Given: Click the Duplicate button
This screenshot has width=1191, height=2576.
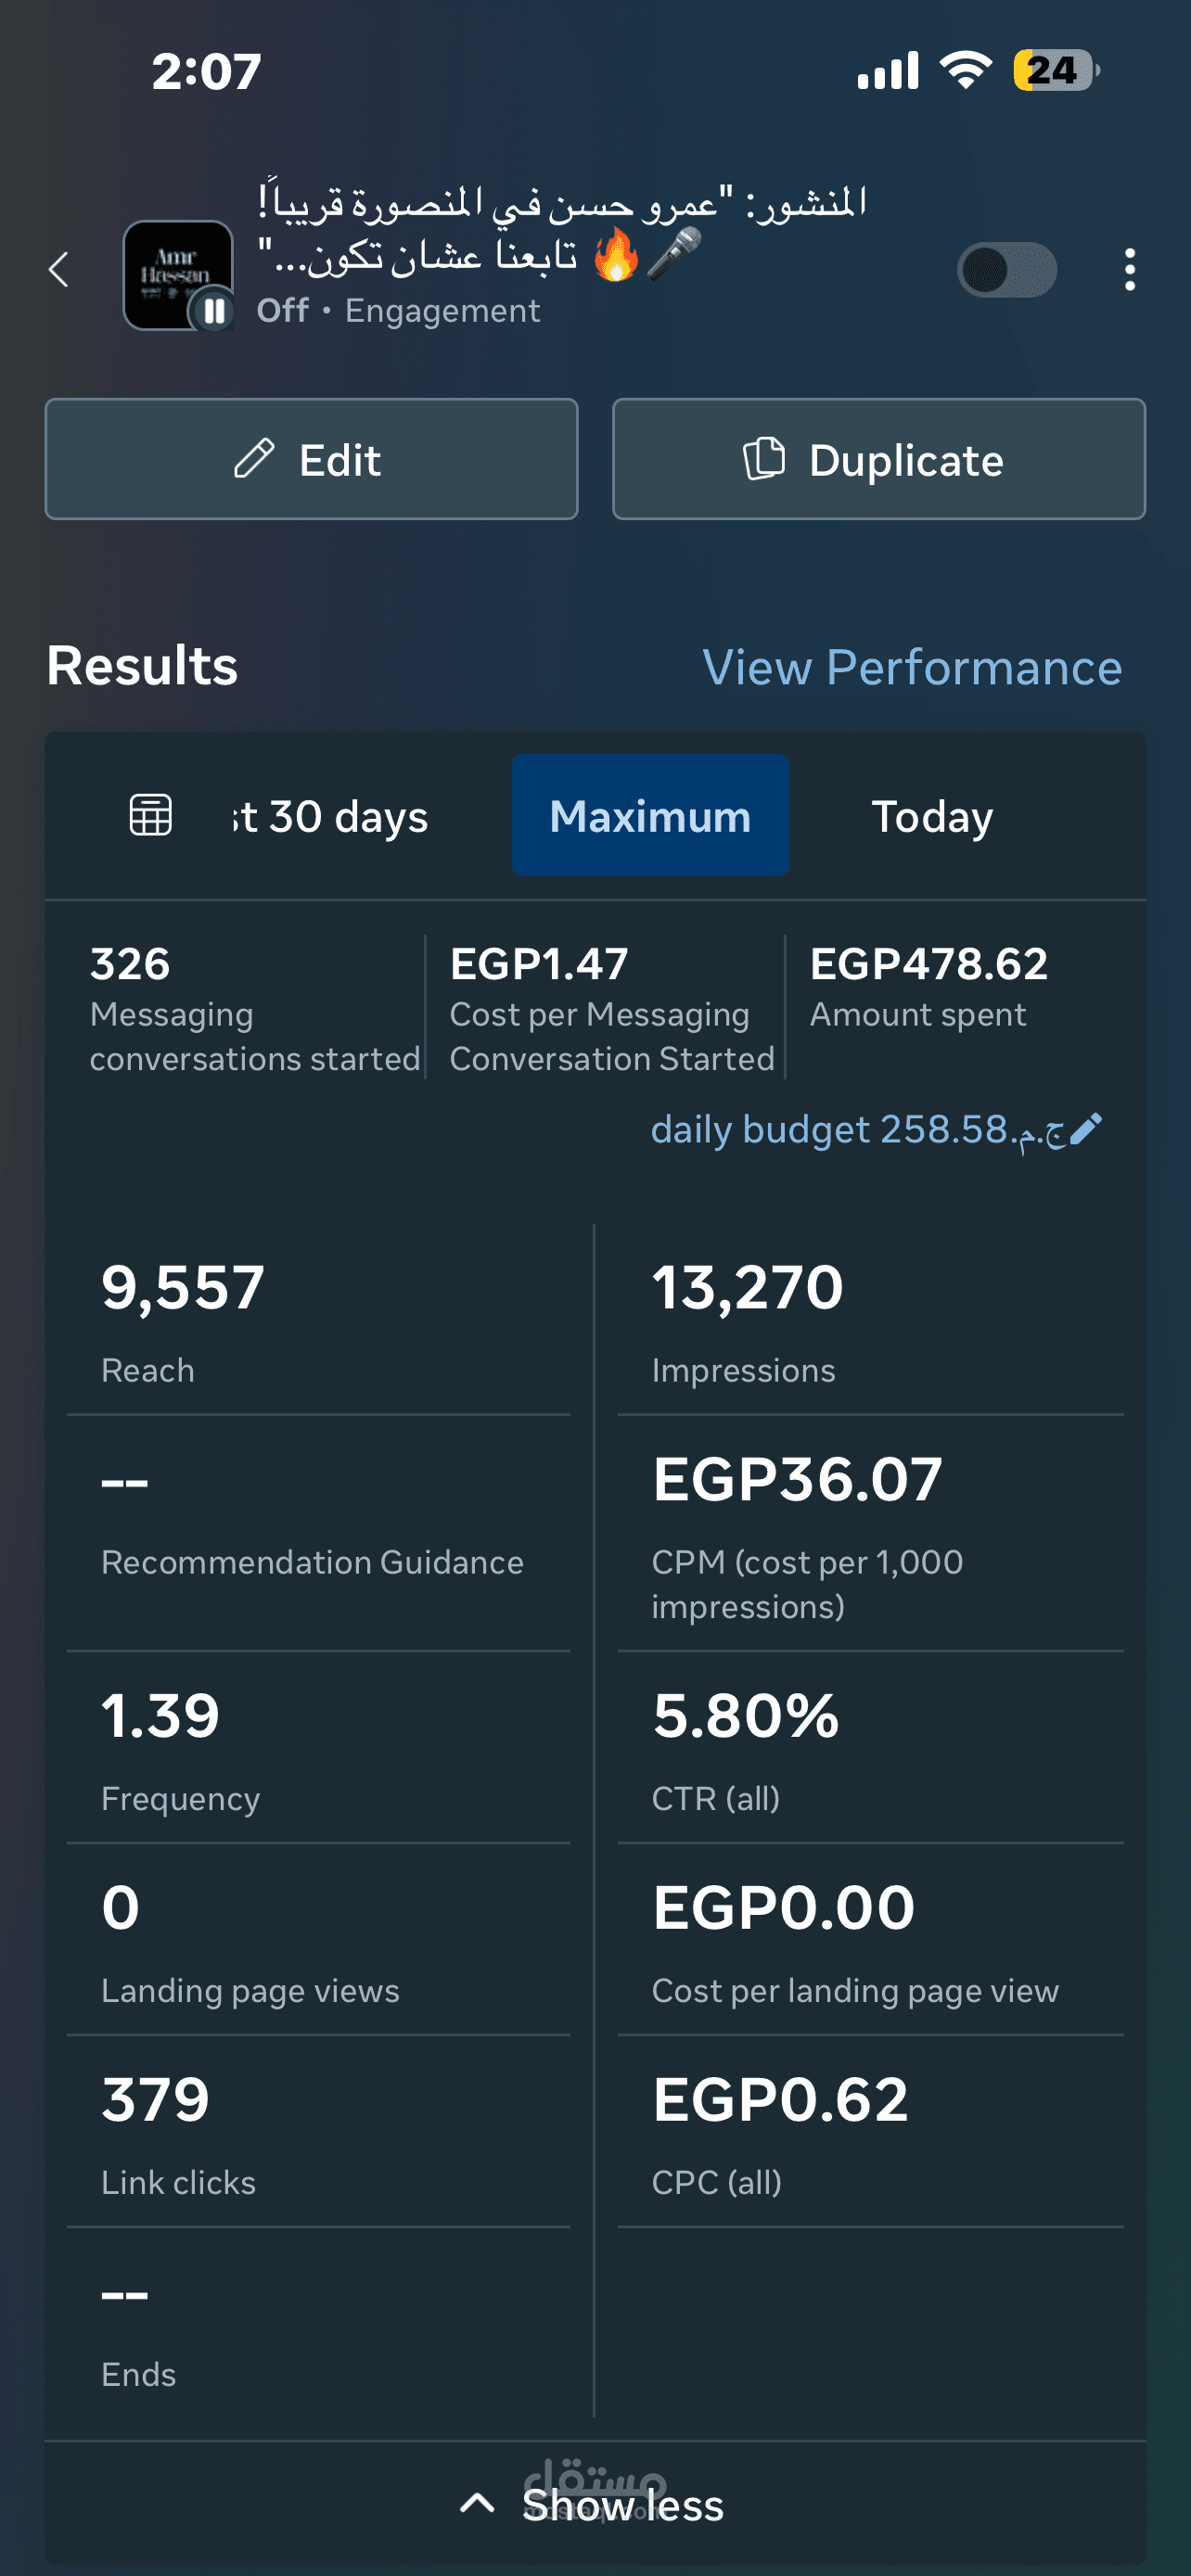Looking at the screenshot, I should [878, 459].
